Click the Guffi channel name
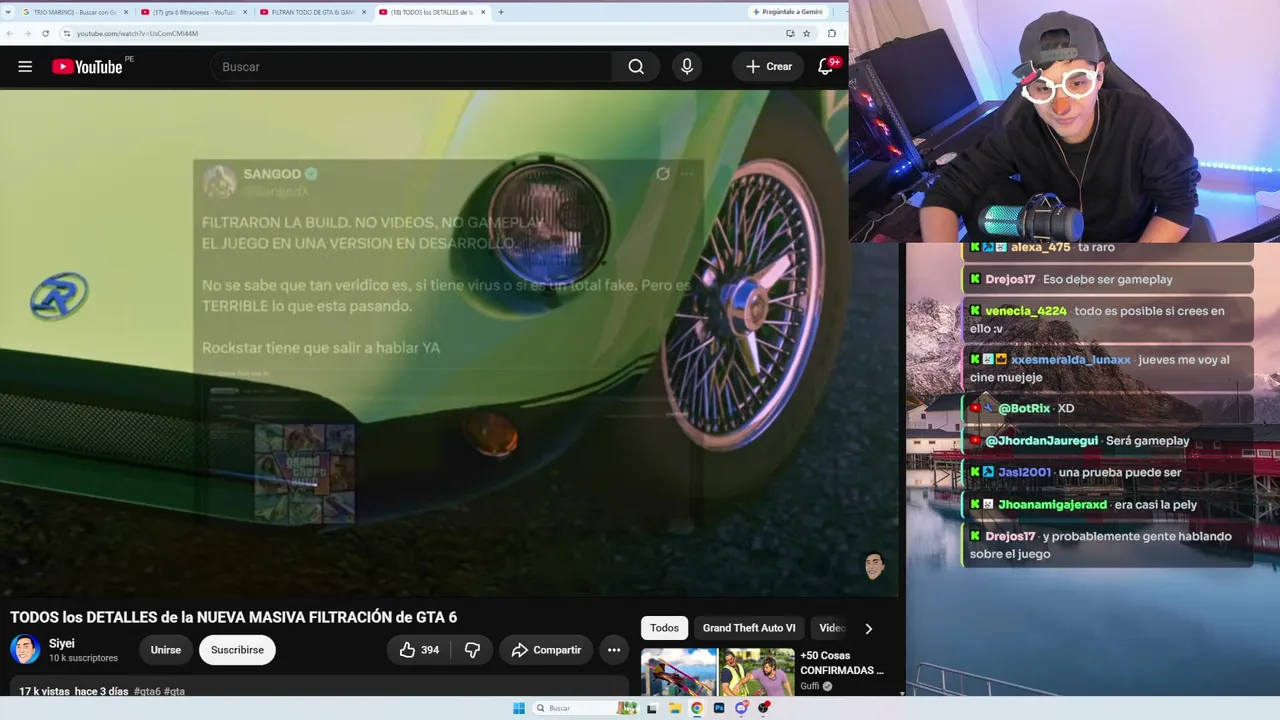The height and width of the screenshot is (720, 1280). point(810,686)
